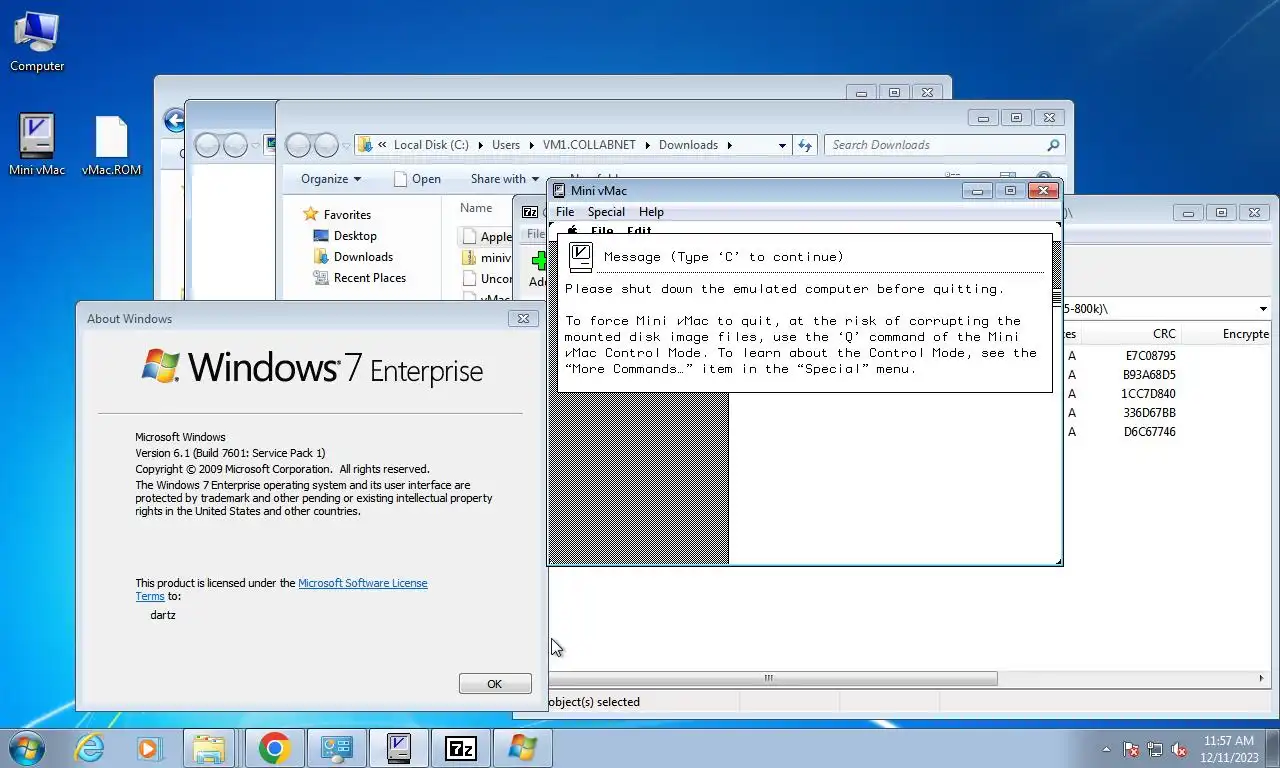Select the row with CRC E7C08795
The width and height of the screenshot is (1280, 768).
pyautogui.click(x=1150, y=355)
